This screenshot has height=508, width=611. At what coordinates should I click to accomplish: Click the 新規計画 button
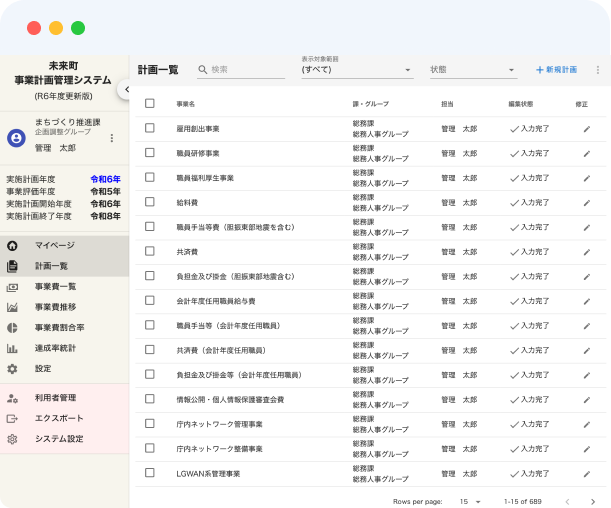point(556,70)
